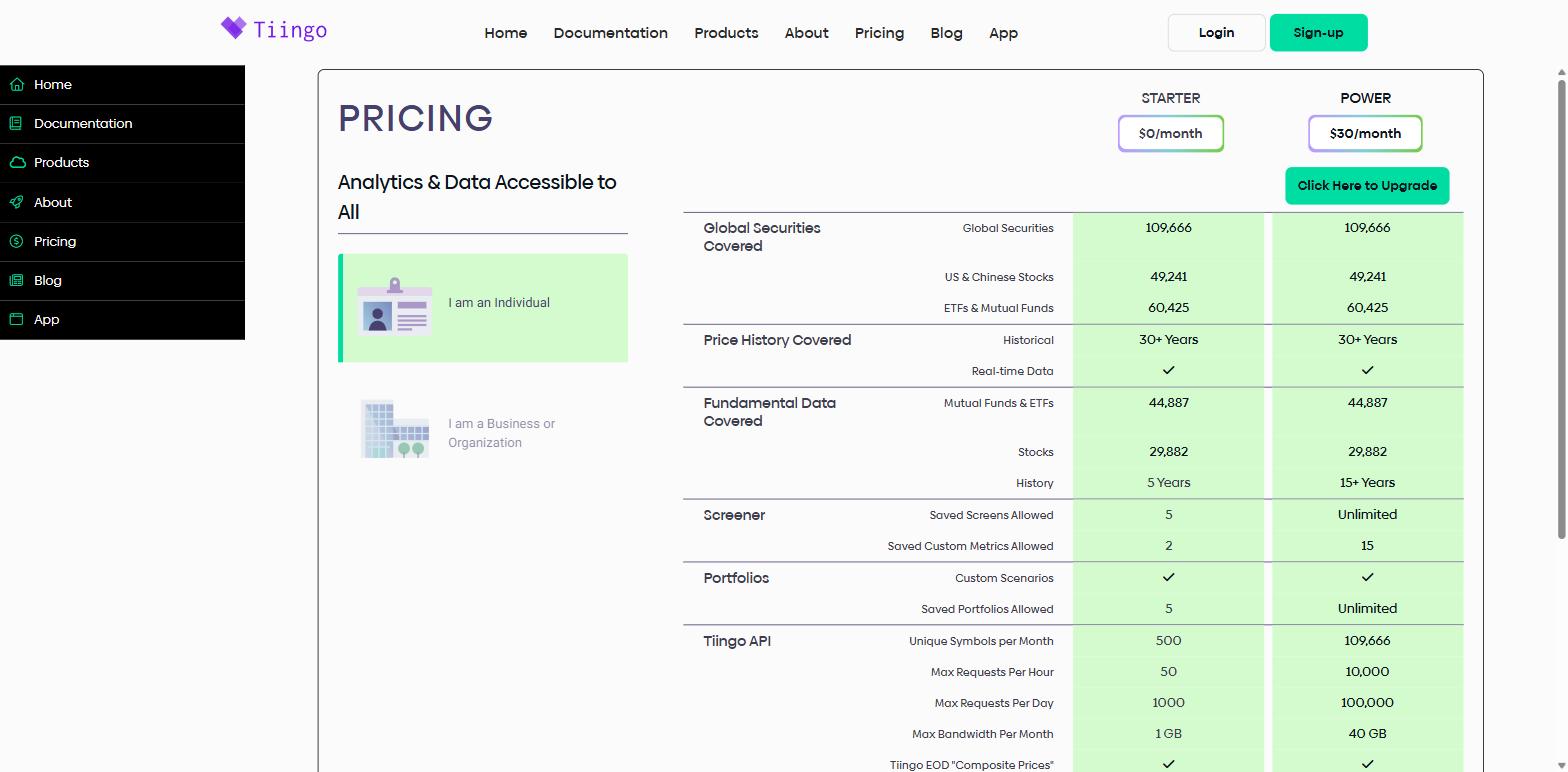
Task: Open App in the top navigation
Action: pos(1004,33)
